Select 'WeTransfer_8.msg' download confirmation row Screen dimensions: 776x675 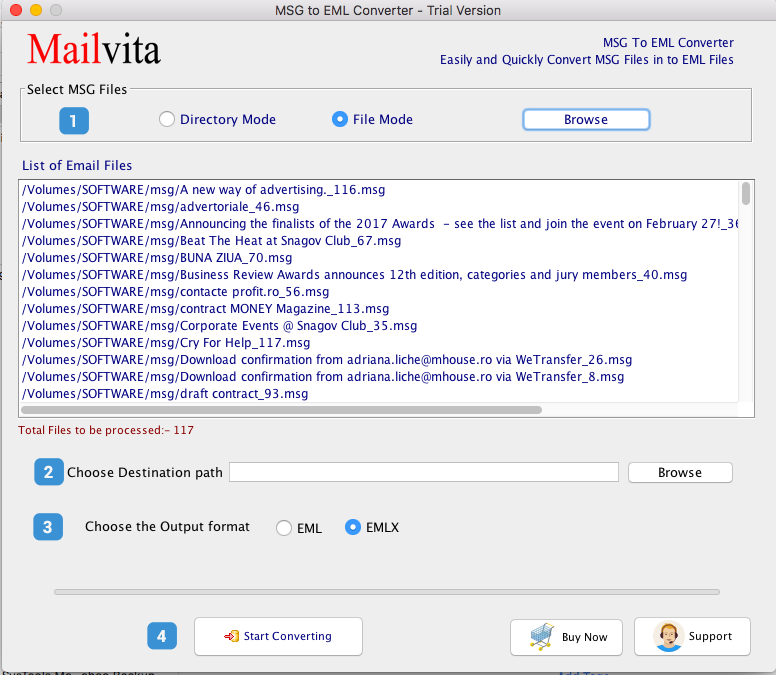[x=379, y=377]
